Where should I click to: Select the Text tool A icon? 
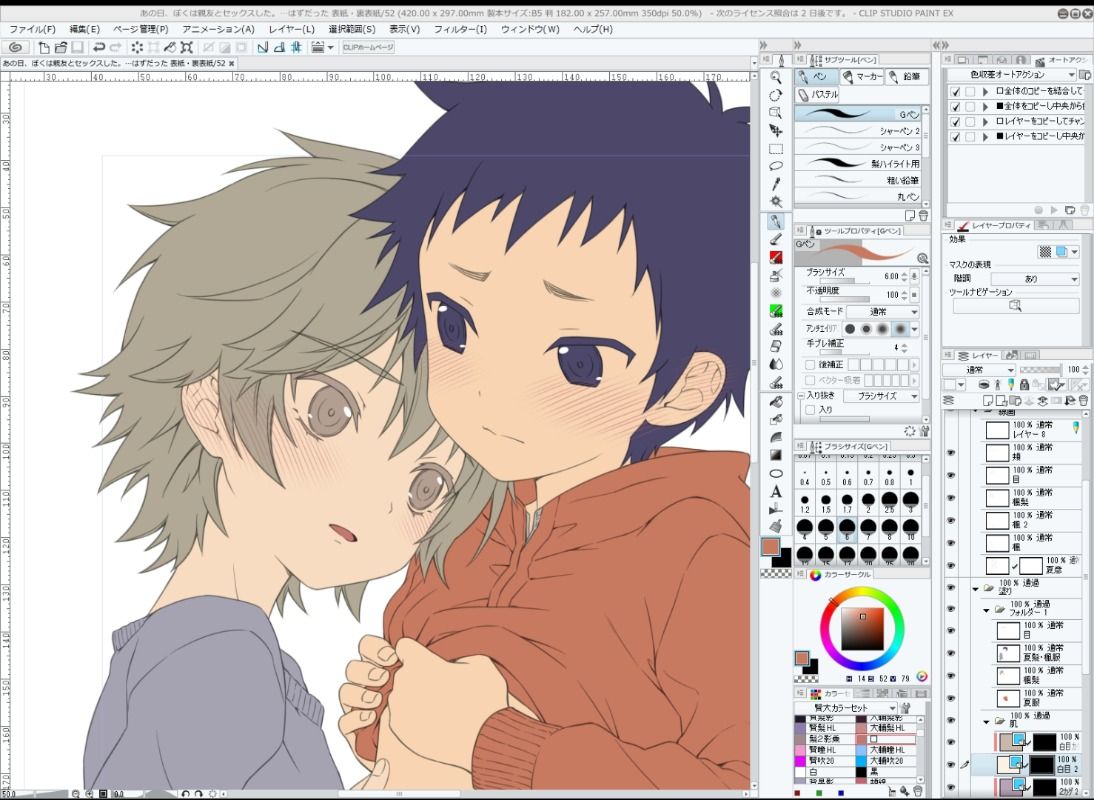point(775,492)
